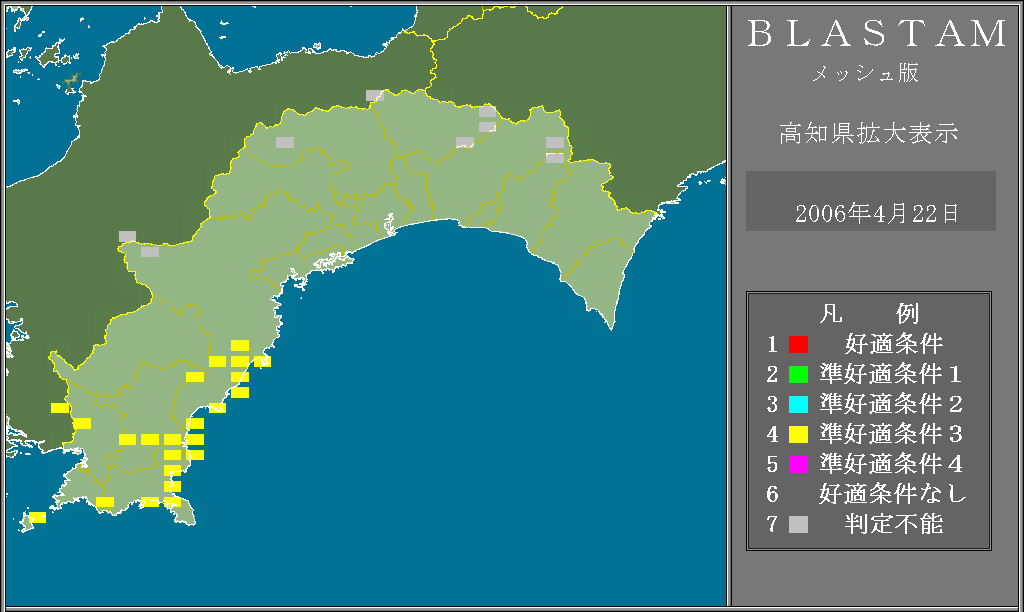
Task: Click the cyan 準好適条件2 legend swatch
Action: 798,404
